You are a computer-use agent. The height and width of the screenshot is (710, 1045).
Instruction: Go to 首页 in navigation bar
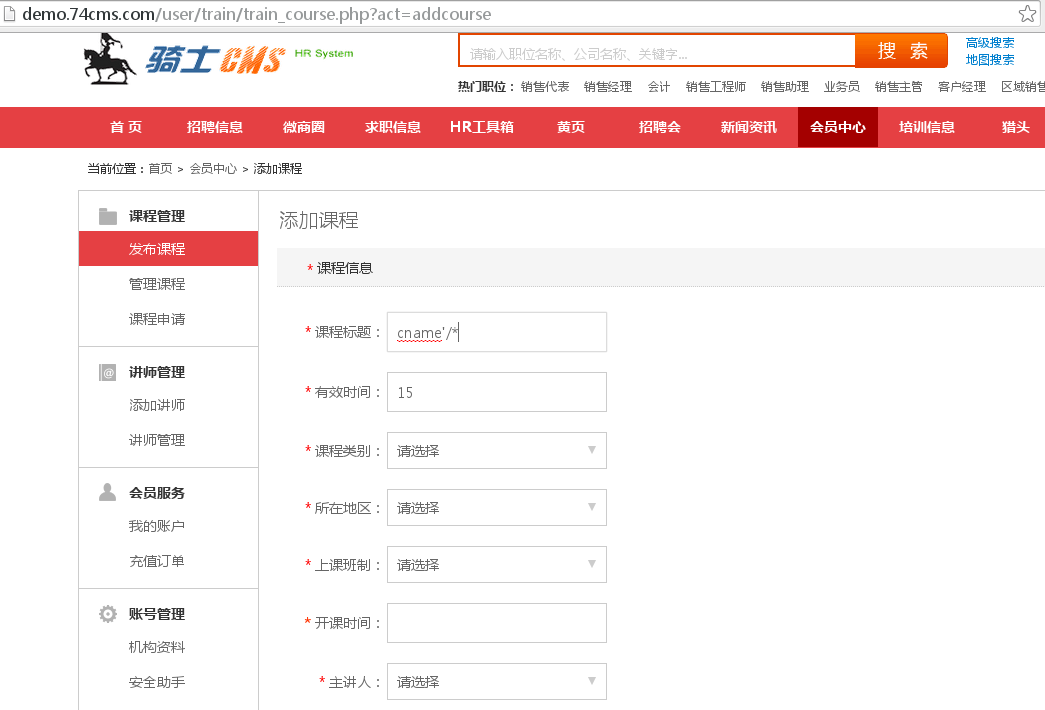click(126, 127)
